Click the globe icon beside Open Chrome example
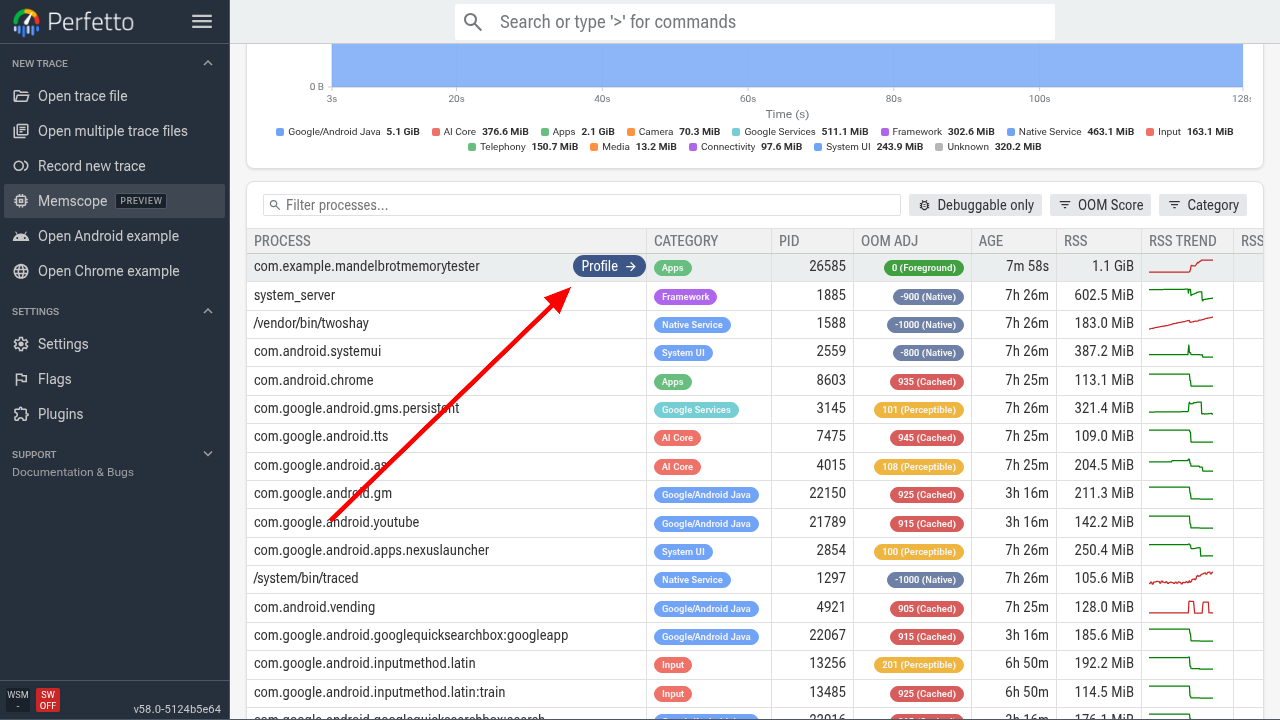The height and width of the screenshot is (720, 1280). [x=20, y=271]
